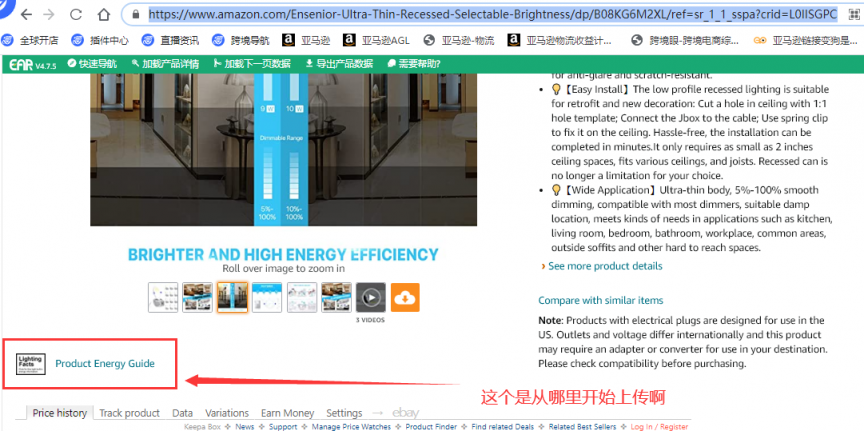Open Find related Deals link
Viewport: 864px width, 431px height.
tap(503, 427)
